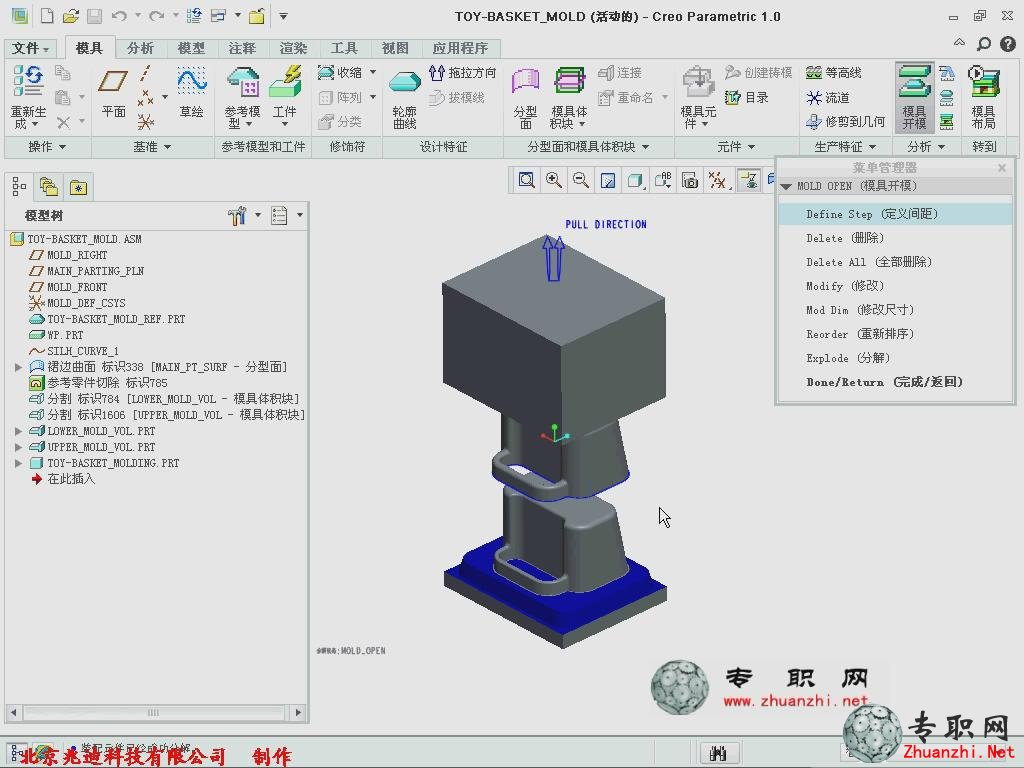
Task: Switch to the 渲染 ribbon tab
Action: (293, 48)
